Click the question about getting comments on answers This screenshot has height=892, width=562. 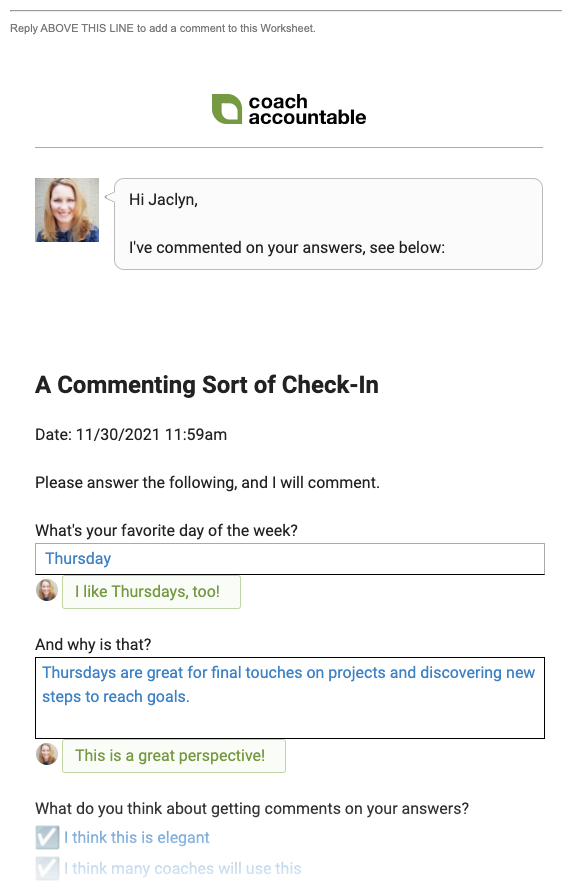252,808
